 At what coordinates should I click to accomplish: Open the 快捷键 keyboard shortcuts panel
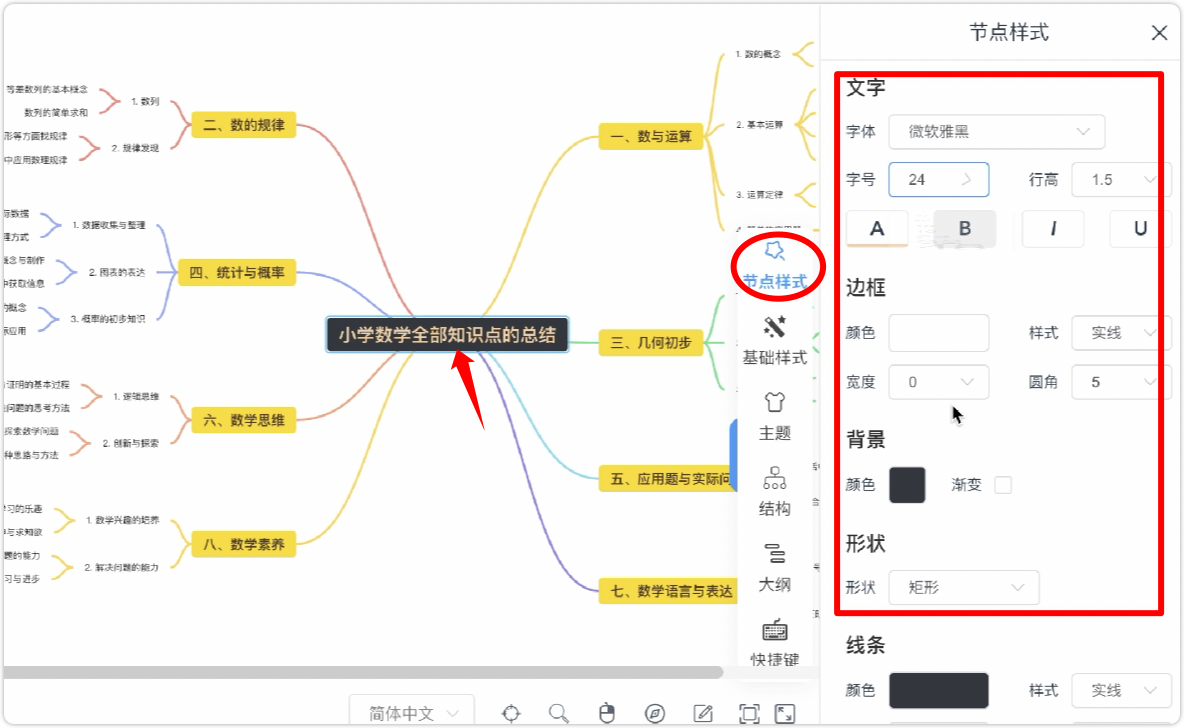click(775, 643)
